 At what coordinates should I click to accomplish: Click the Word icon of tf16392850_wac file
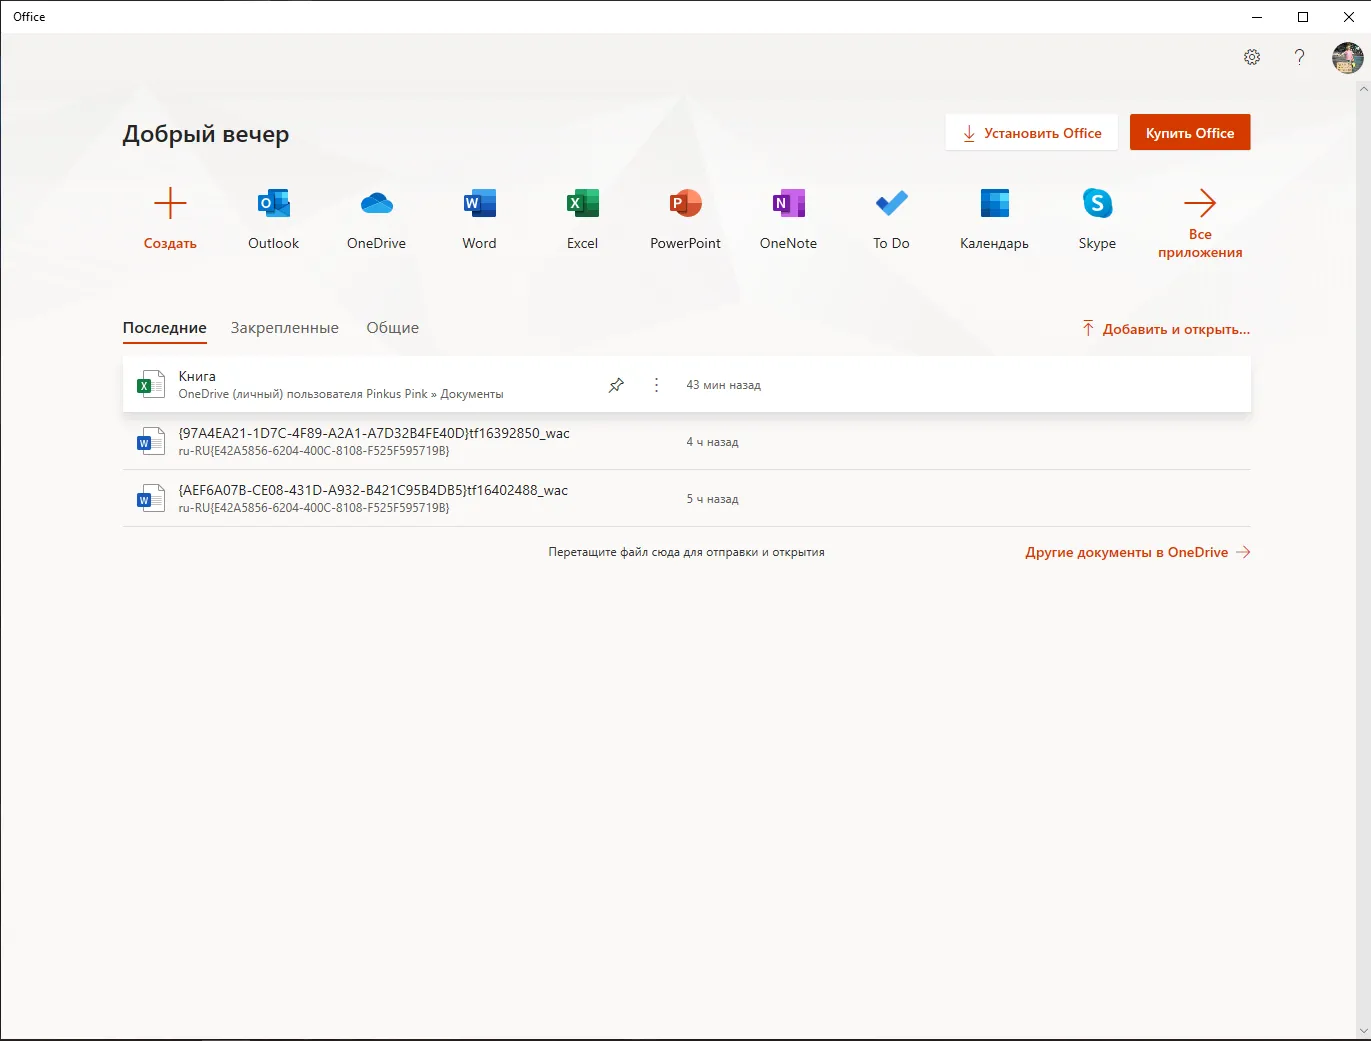150,442
